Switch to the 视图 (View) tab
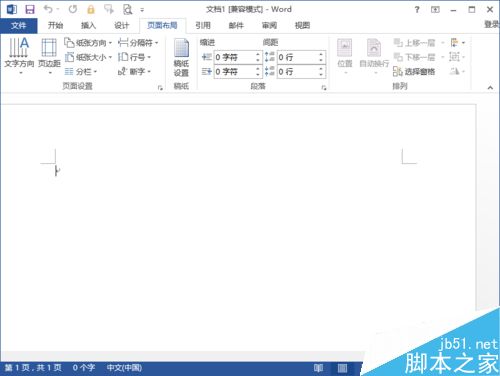 point(302,25)
